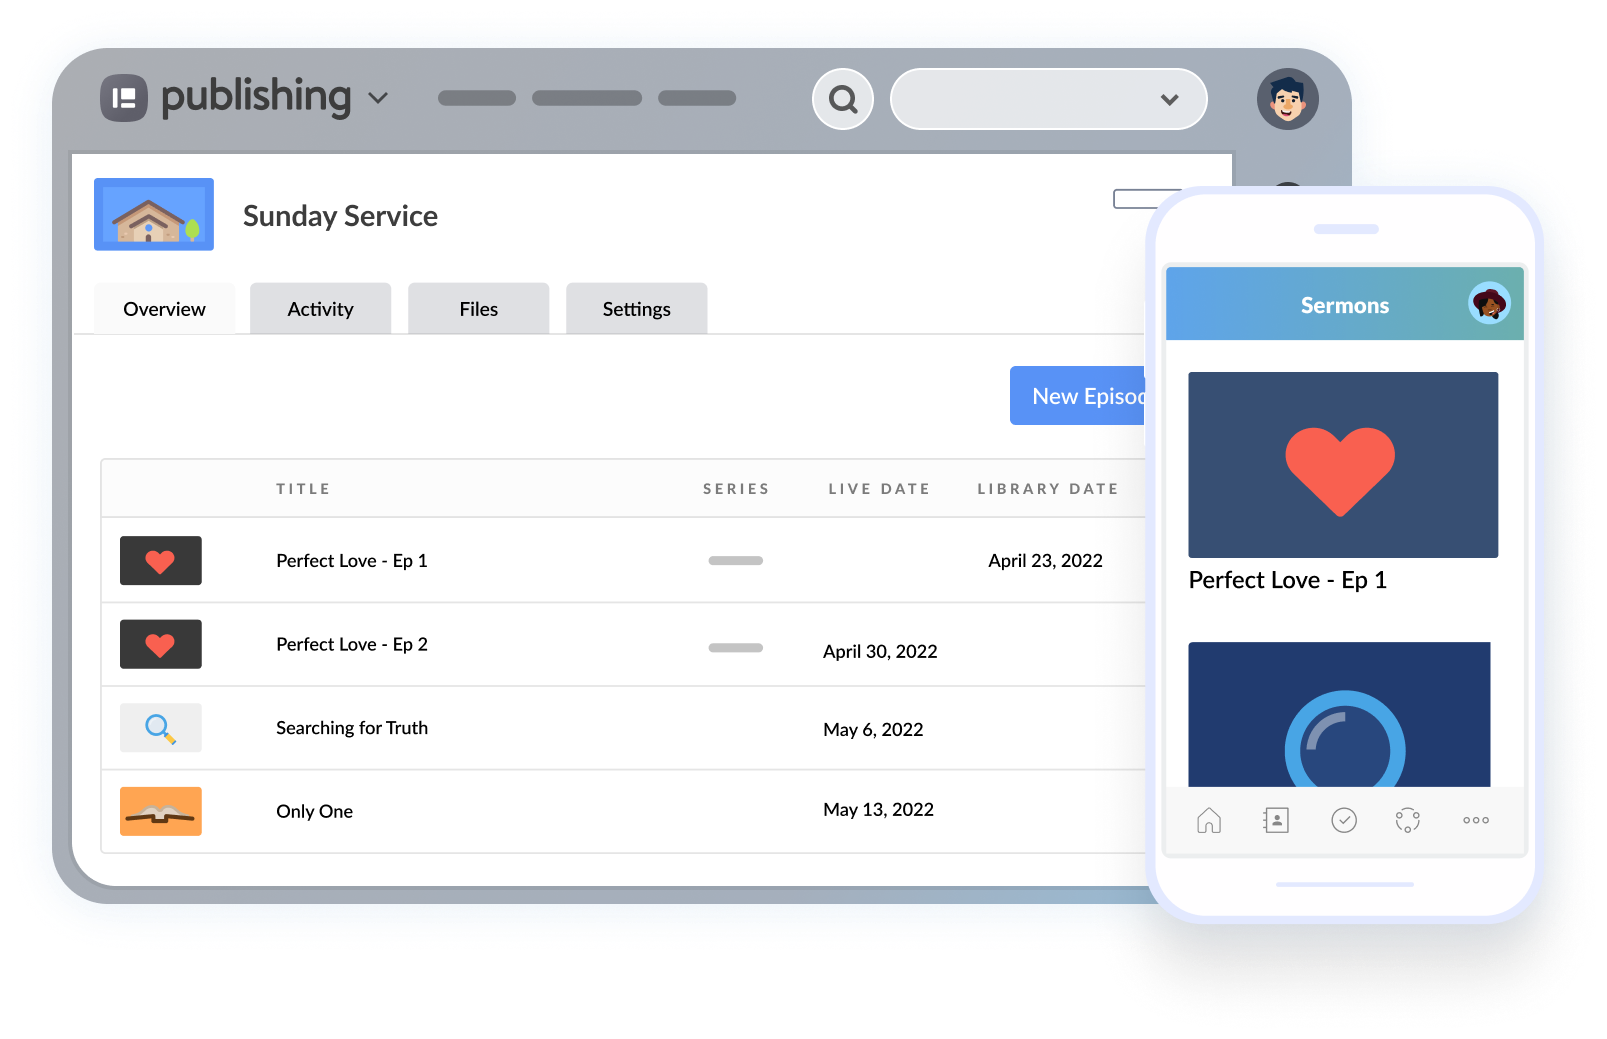The width and height of the screenshot is (1607, 1039).
Task: Tap Perfect Love Ep 1 heart artwork
Action: [1342, 465]
